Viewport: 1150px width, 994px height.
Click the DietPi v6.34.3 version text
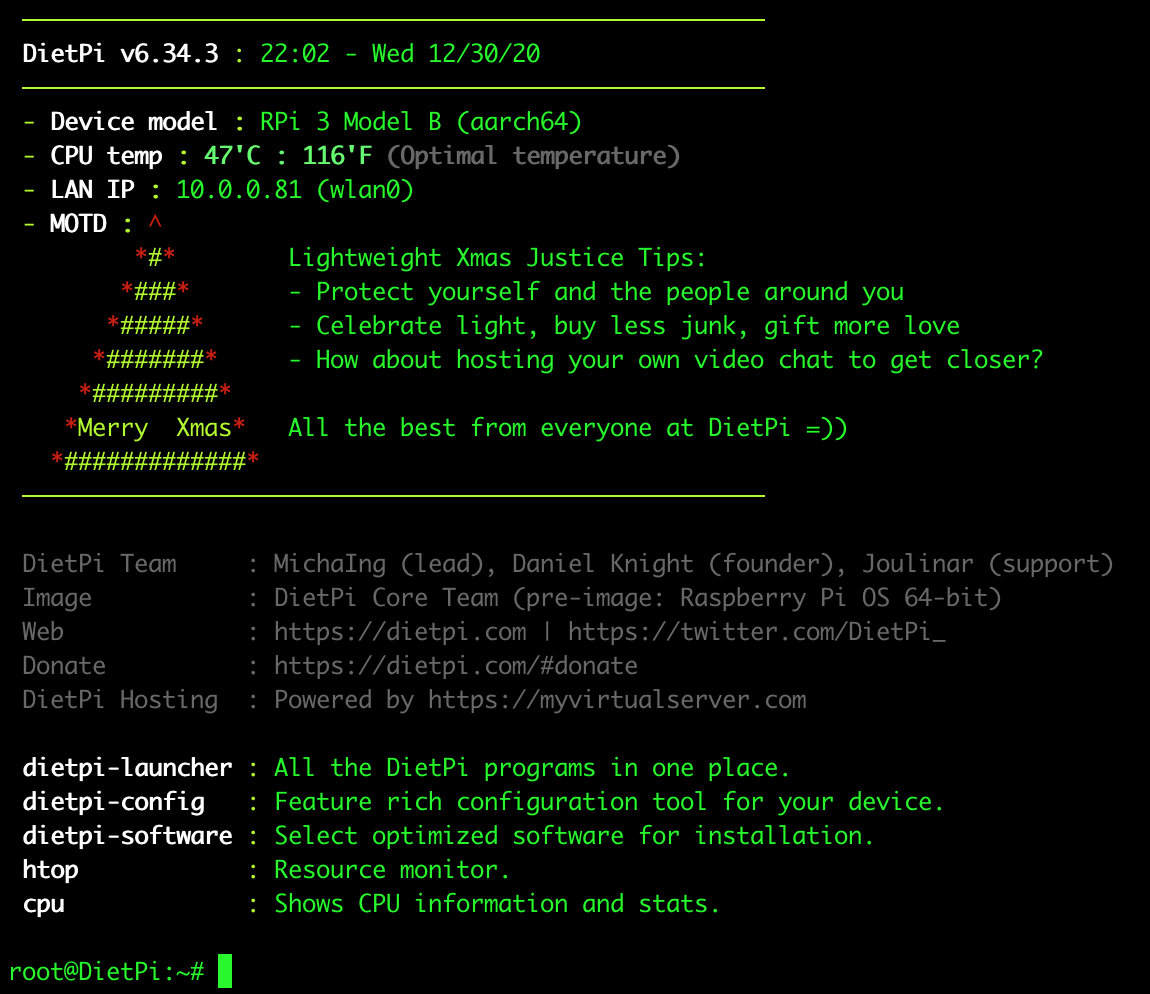tap(120, 54)
